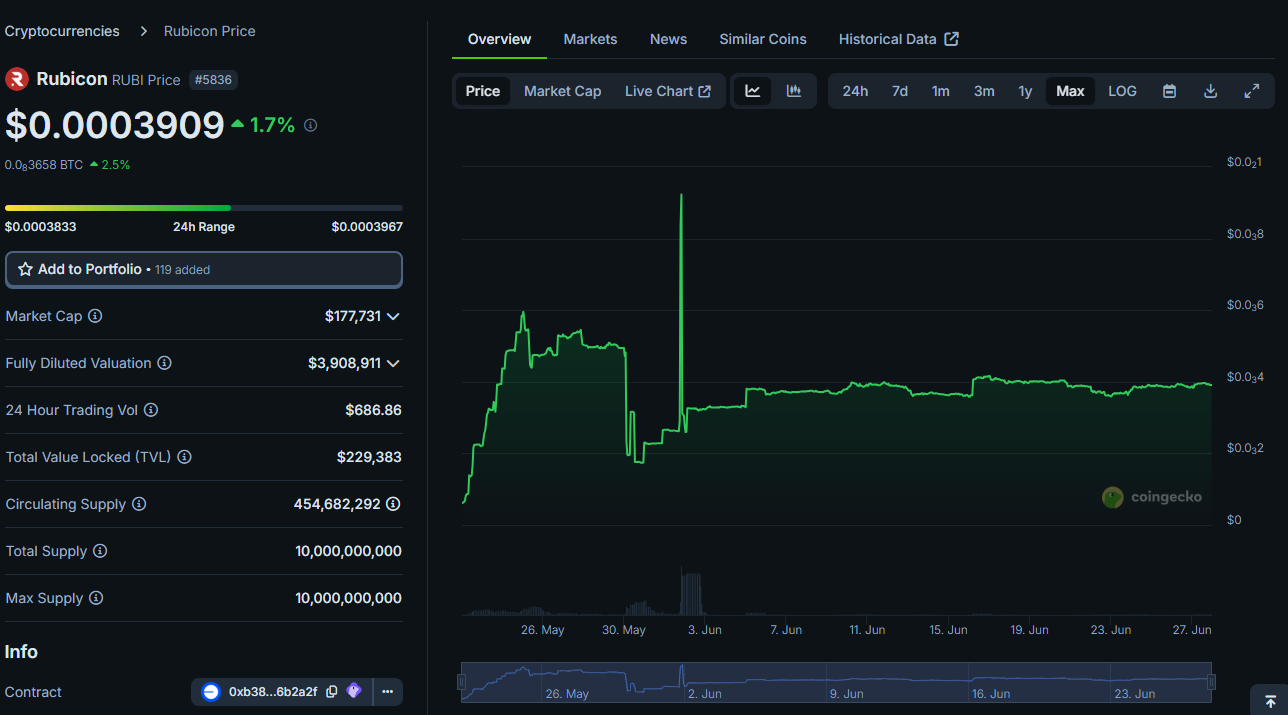Grab the left navigator range handle
The width and height of the screenshot is (1288, 715).
pyautogui.click(x=461, y=682)
